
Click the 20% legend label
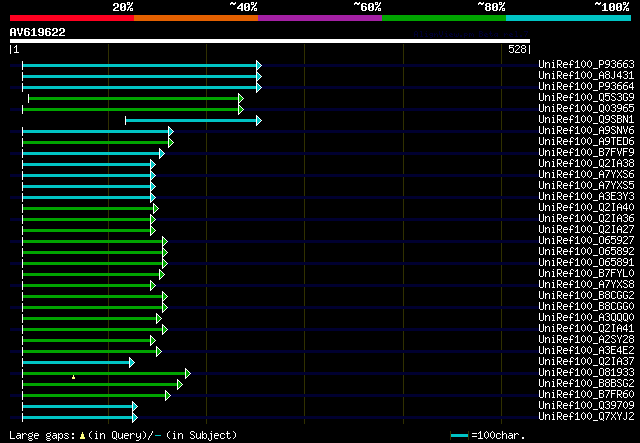[x=123, y=7]
